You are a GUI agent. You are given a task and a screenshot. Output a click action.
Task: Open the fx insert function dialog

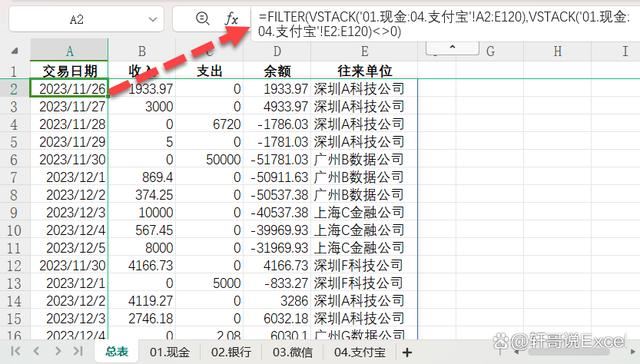231,18
